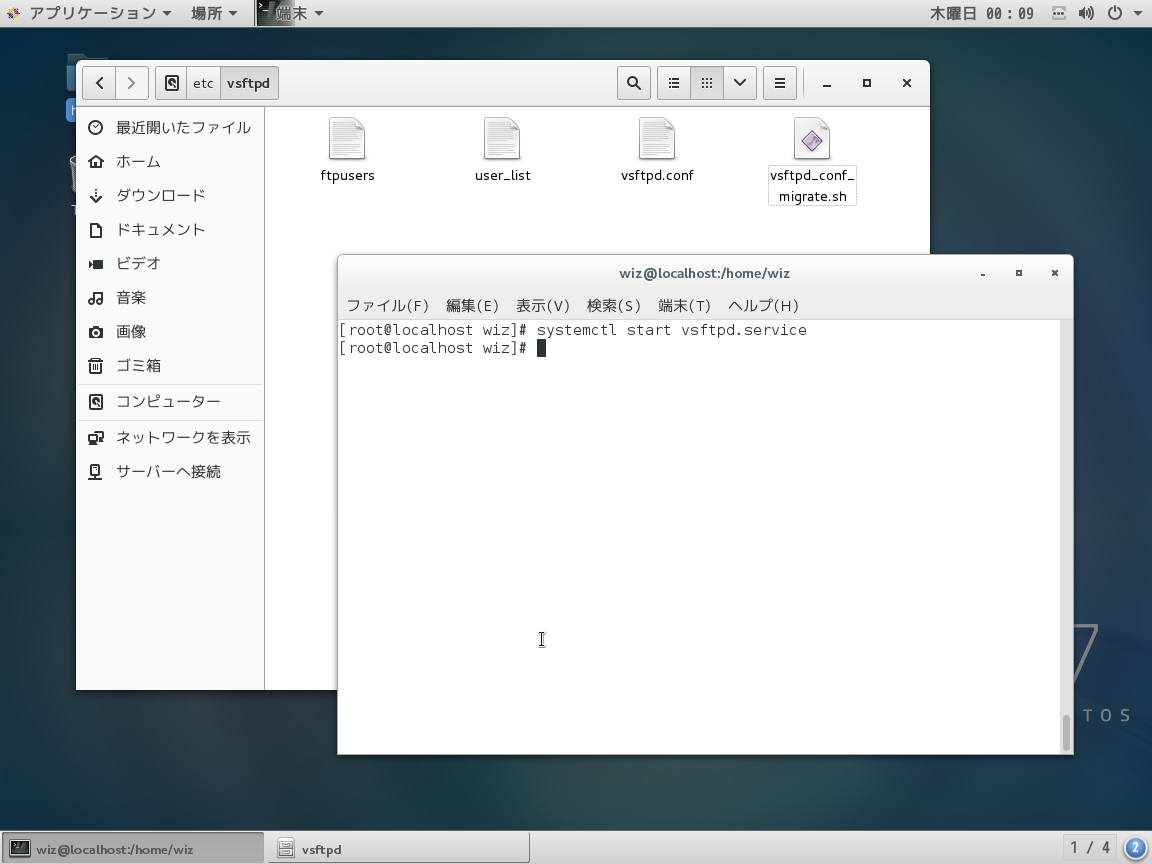This screenshot has height=864, width=1152.
Task: Click workspace switcher 1 / 4
Action: coord(1090,848)
